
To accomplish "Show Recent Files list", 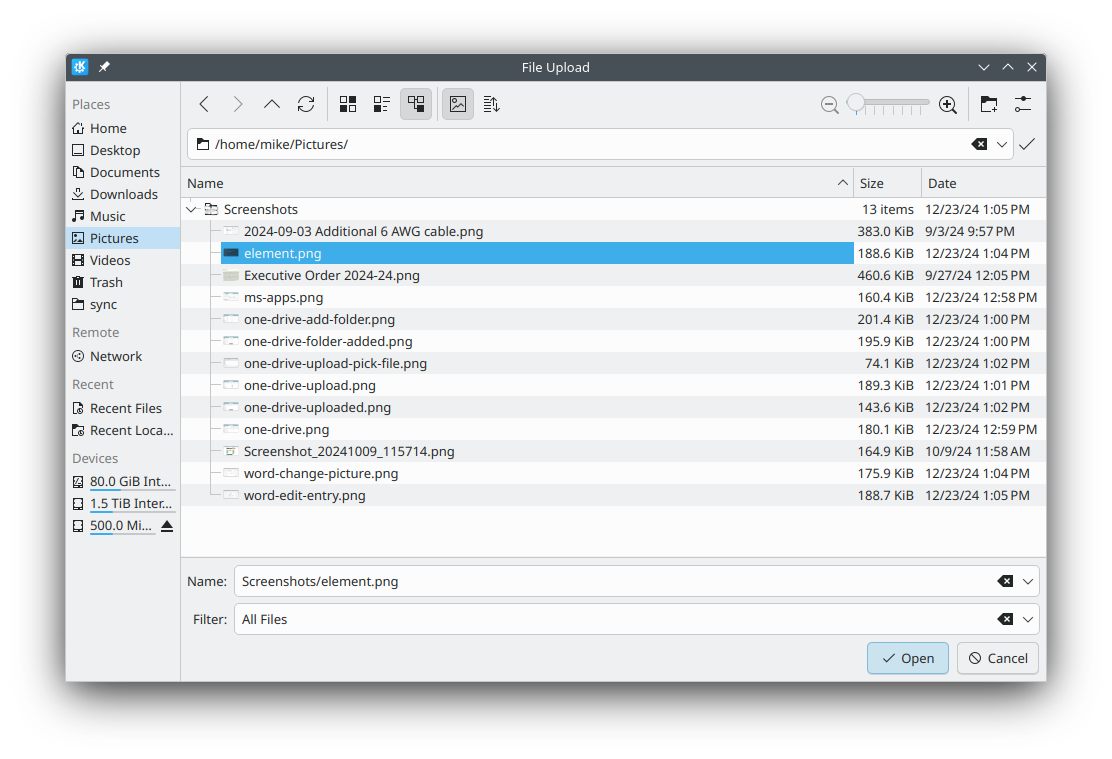I will coord(123,409).
